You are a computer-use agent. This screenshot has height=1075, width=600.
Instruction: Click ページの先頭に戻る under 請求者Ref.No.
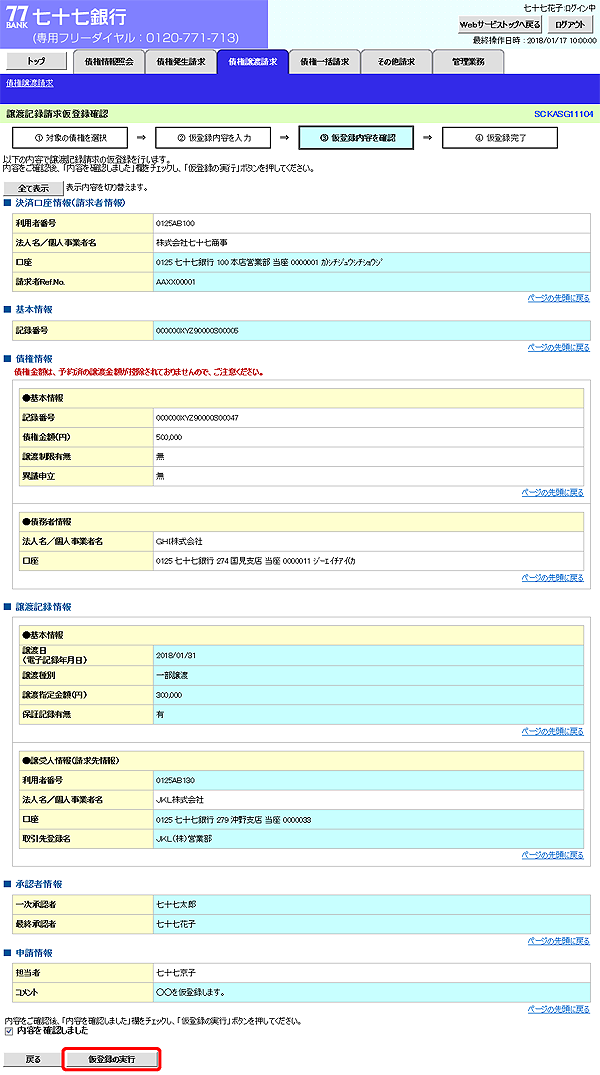pyautogui.click(x=558, y=298)
